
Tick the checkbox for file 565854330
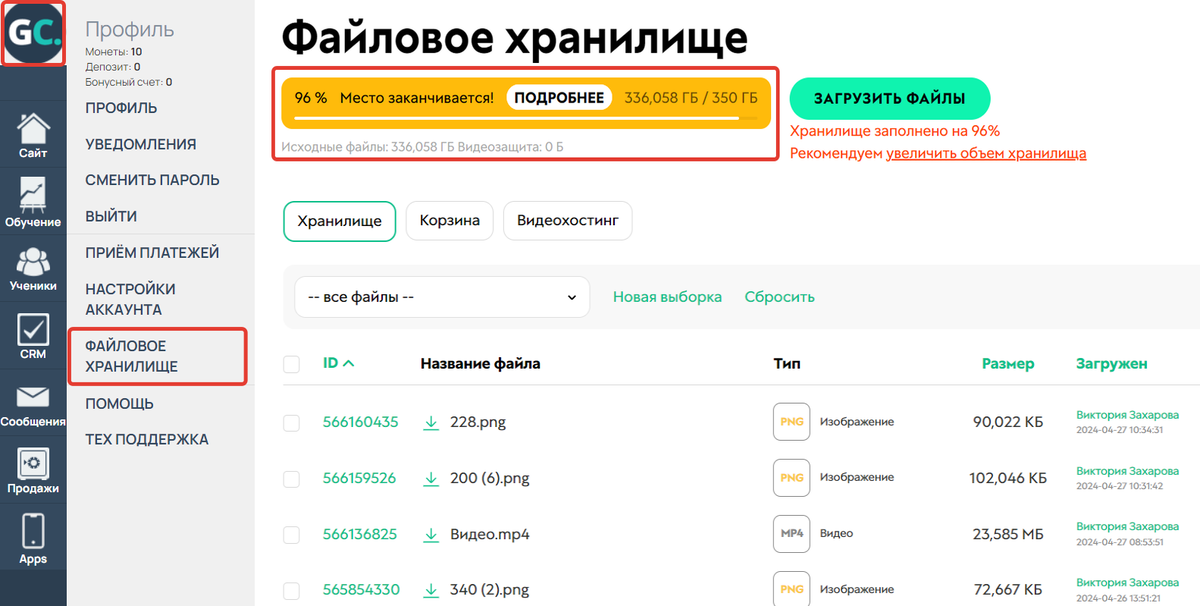point(291,590)
